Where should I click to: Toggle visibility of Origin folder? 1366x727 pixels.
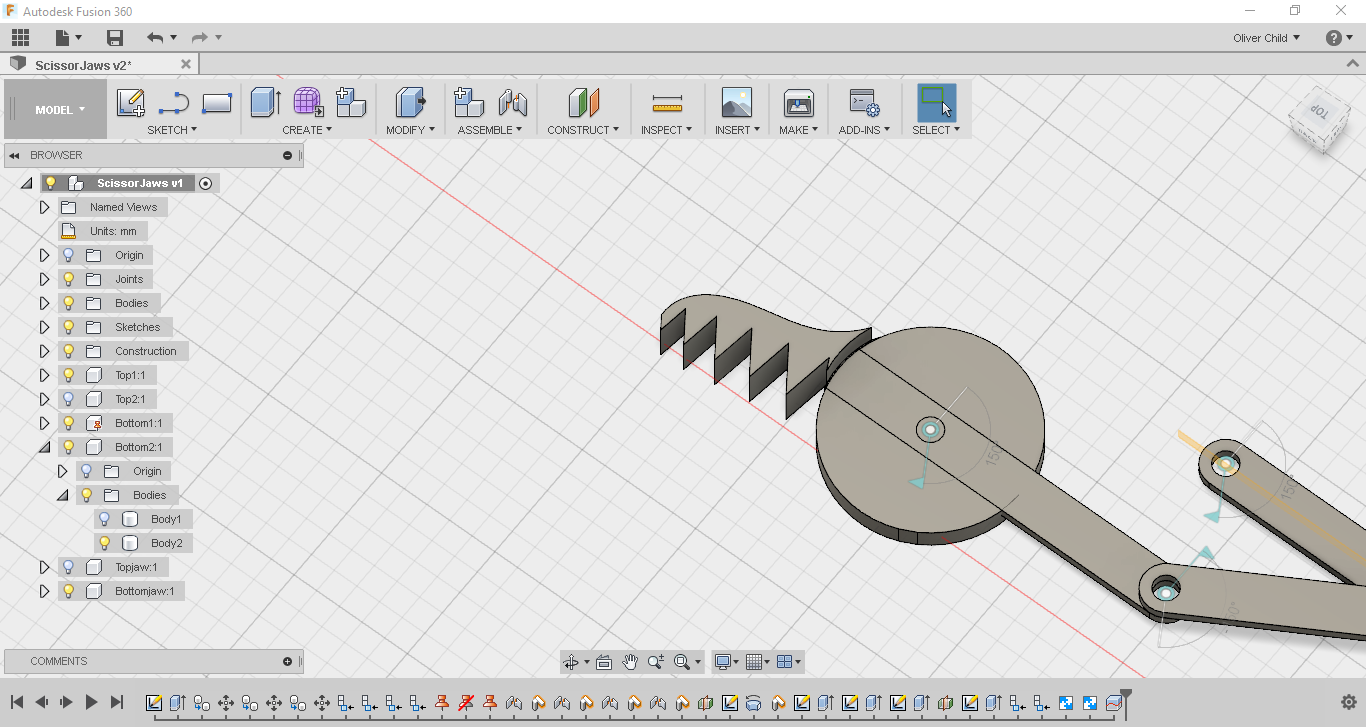(x=68, y=255)
